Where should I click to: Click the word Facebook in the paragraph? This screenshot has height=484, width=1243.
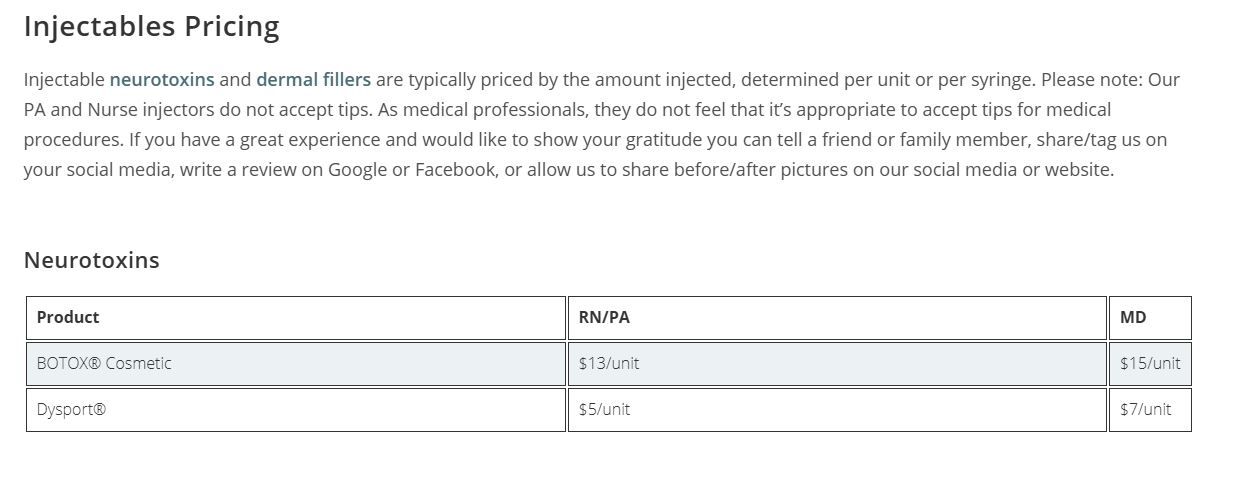455,169
